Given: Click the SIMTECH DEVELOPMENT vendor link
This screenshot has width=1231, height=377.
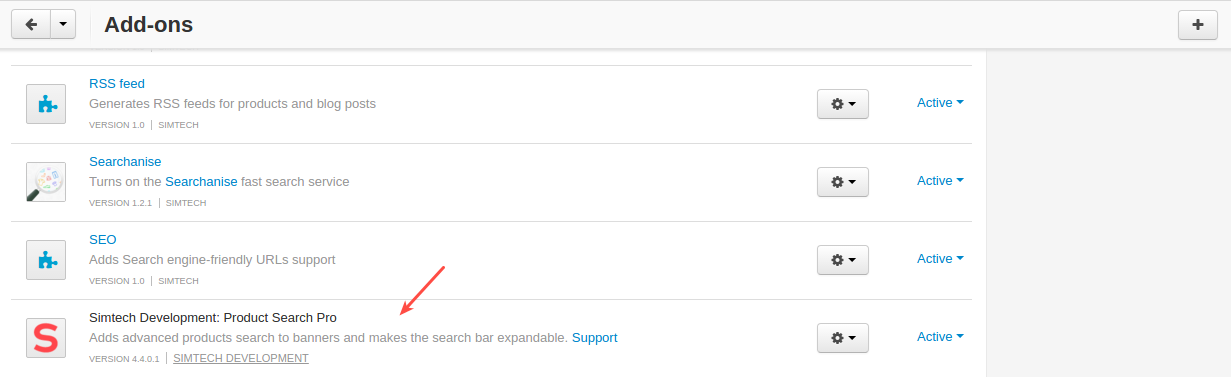Looking at the screenshot, I should pyautogui.click(x=241, y=358).
